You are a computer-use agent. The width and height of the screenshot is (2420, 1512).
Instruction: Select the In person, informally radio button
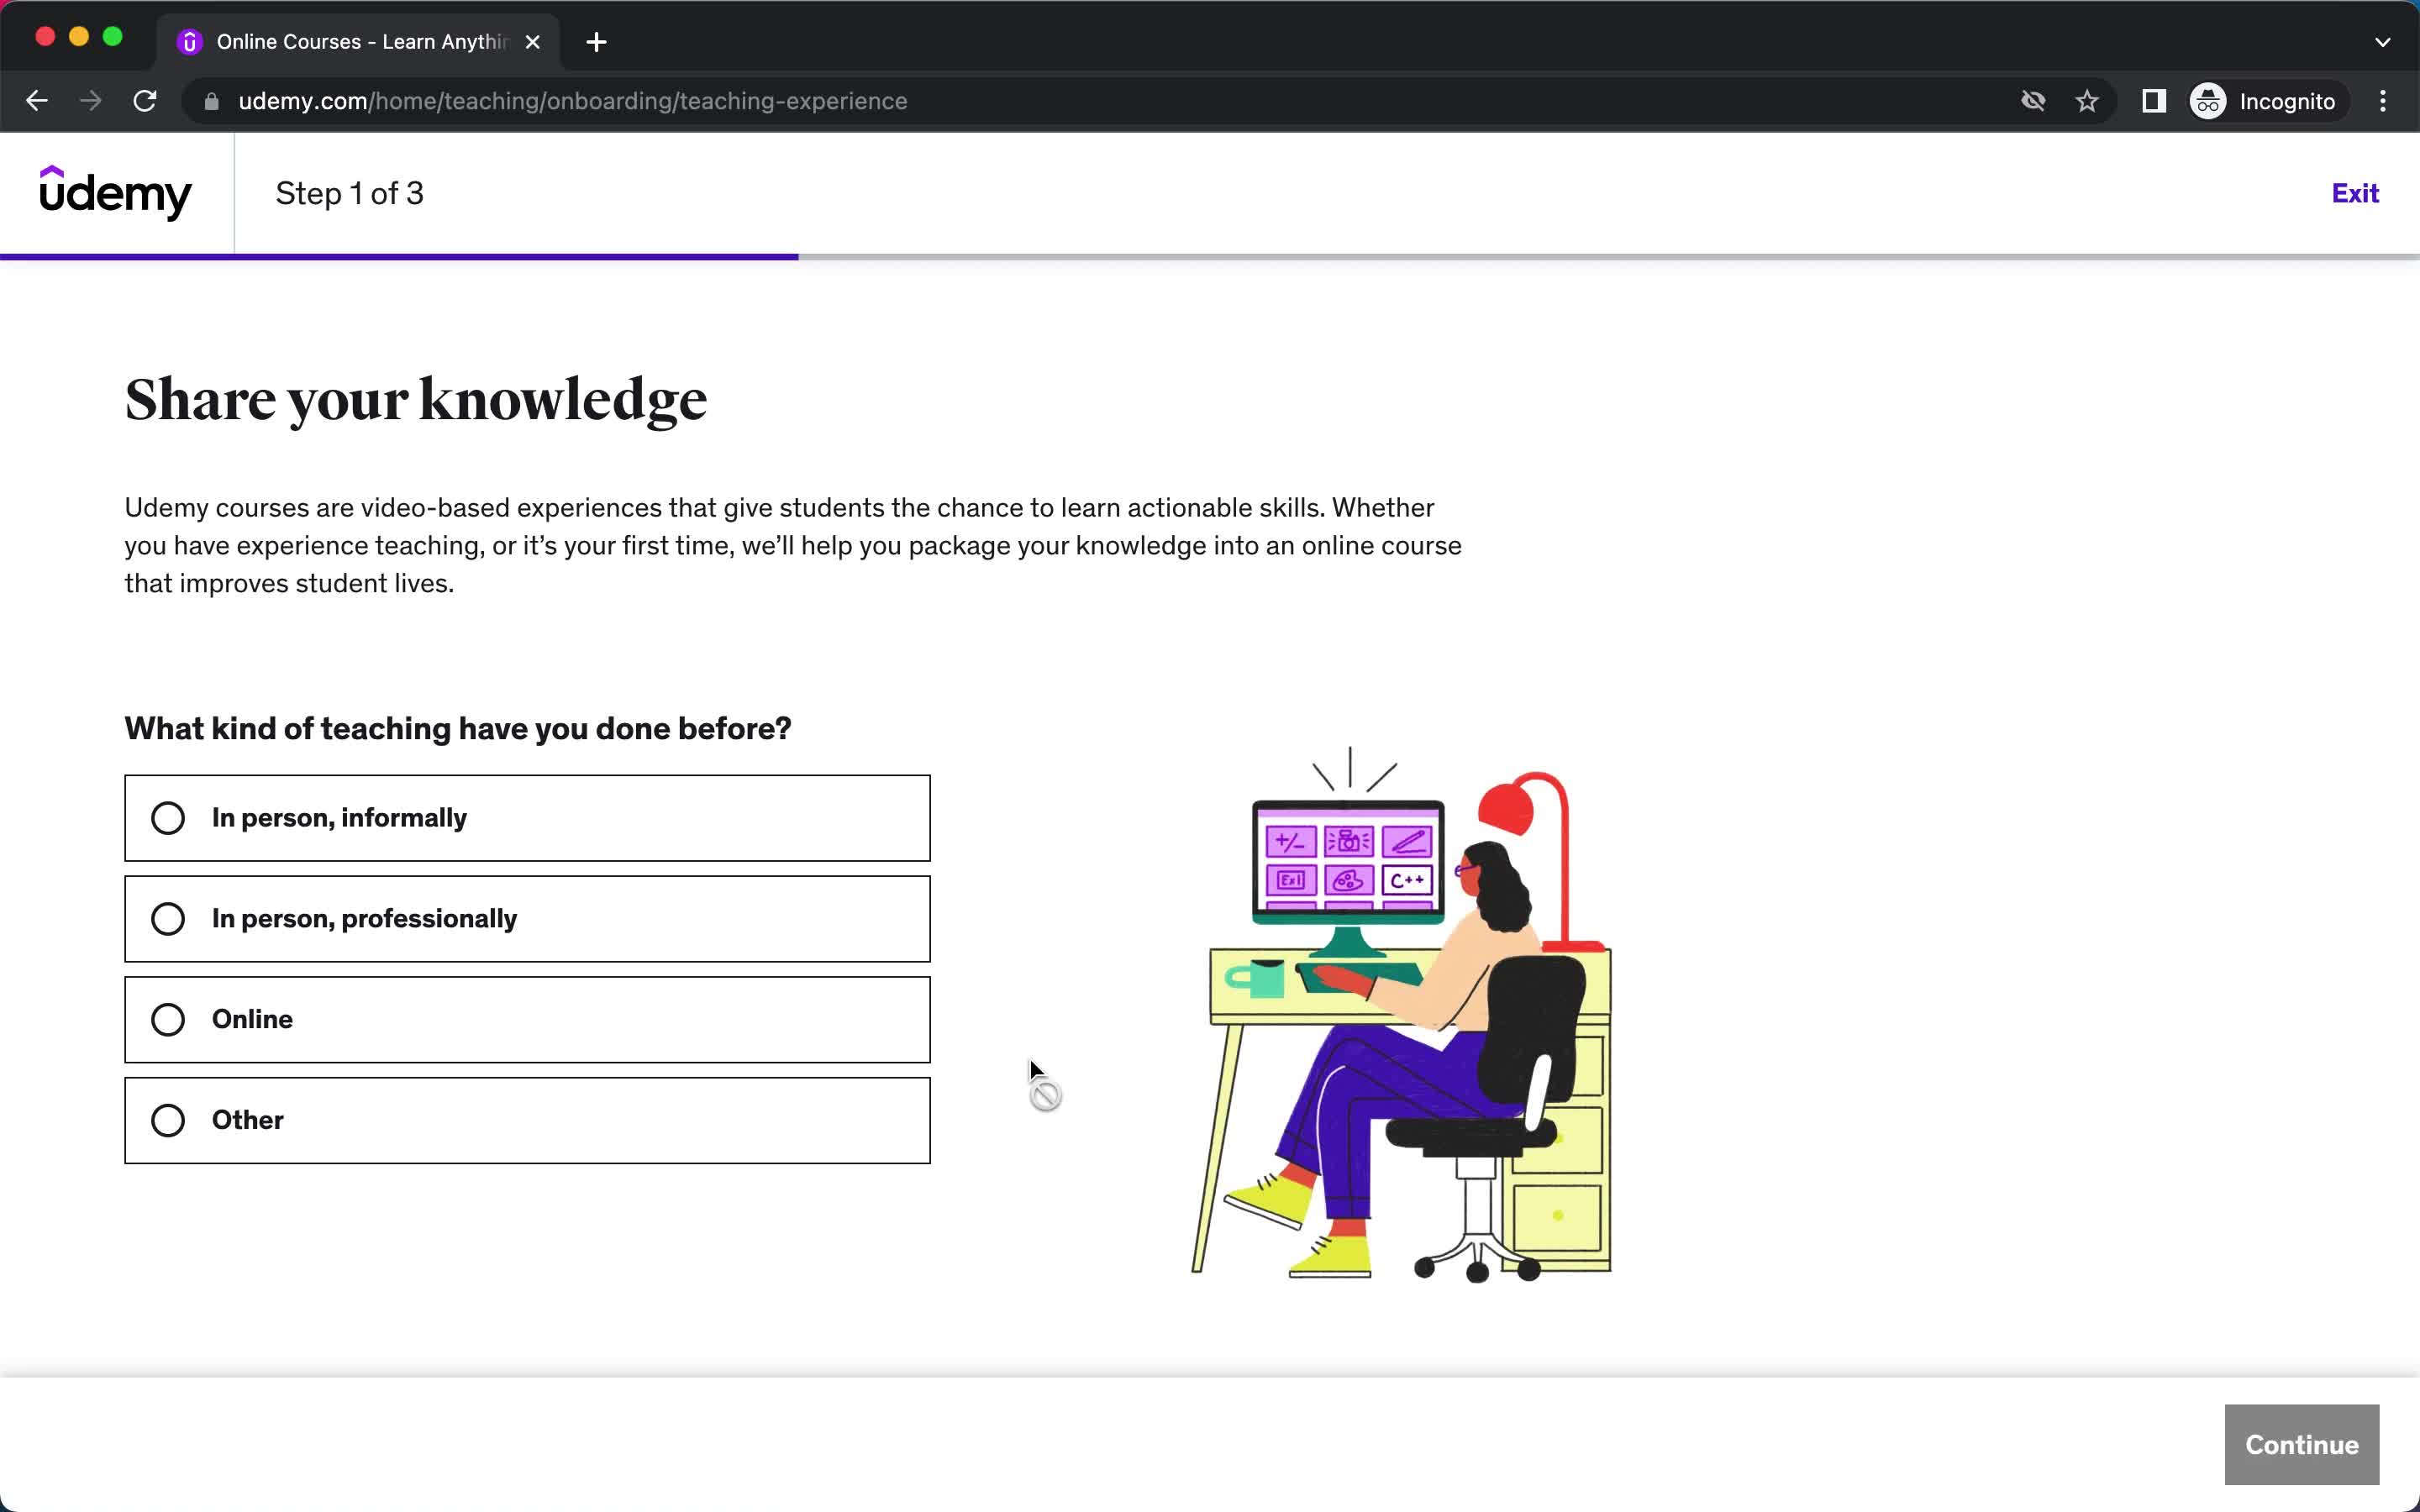[169, 817]
